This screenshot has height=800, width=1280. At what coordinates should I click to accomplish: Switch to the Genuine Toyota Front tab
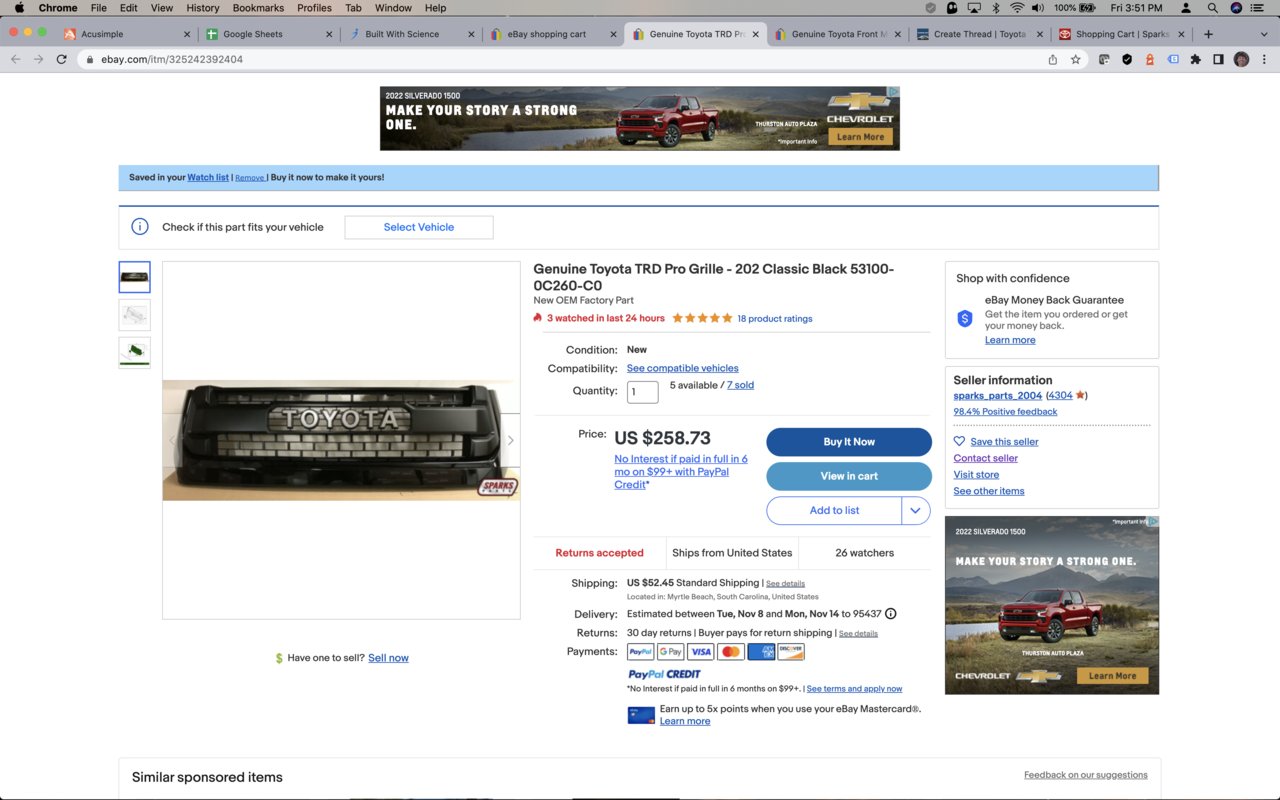pos(838,34)
